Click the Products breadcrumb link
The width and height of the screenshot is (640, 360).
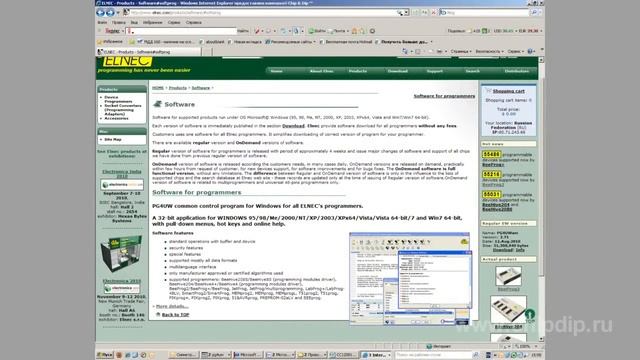pyautogui.click(x=178, y=88)
